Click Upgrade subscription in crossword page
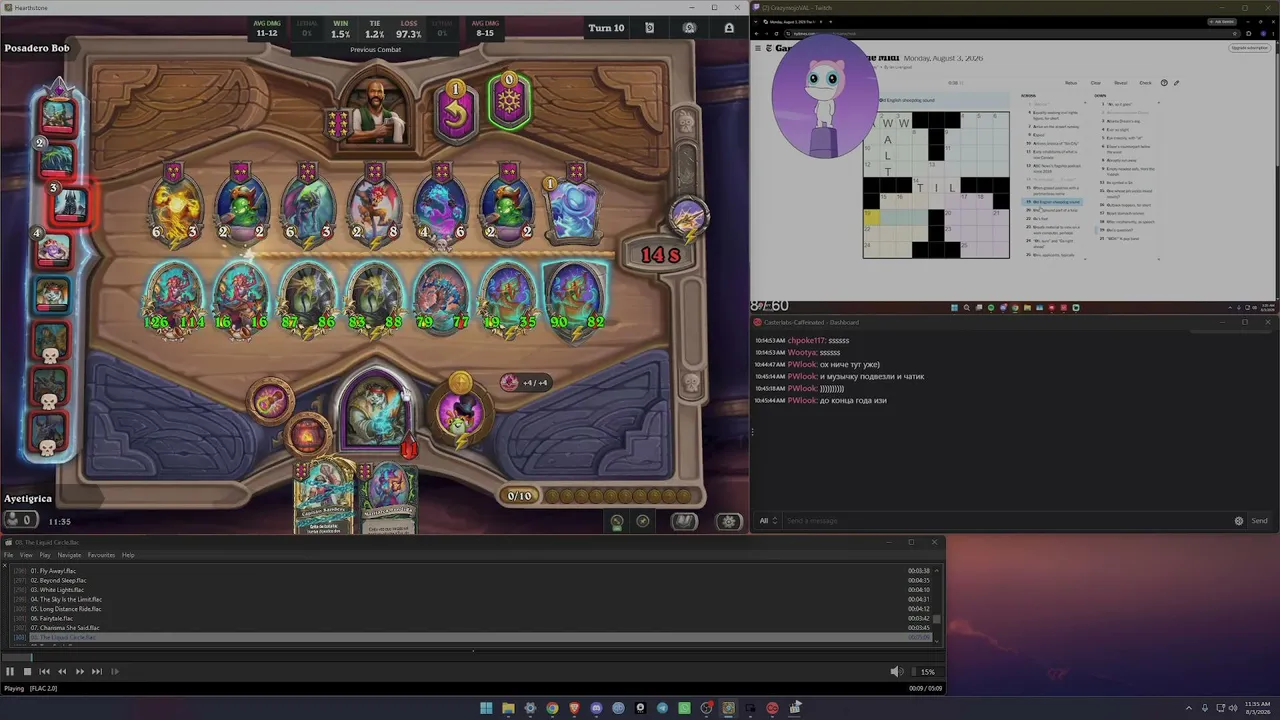1280x720 pixels. [1249, 48]
